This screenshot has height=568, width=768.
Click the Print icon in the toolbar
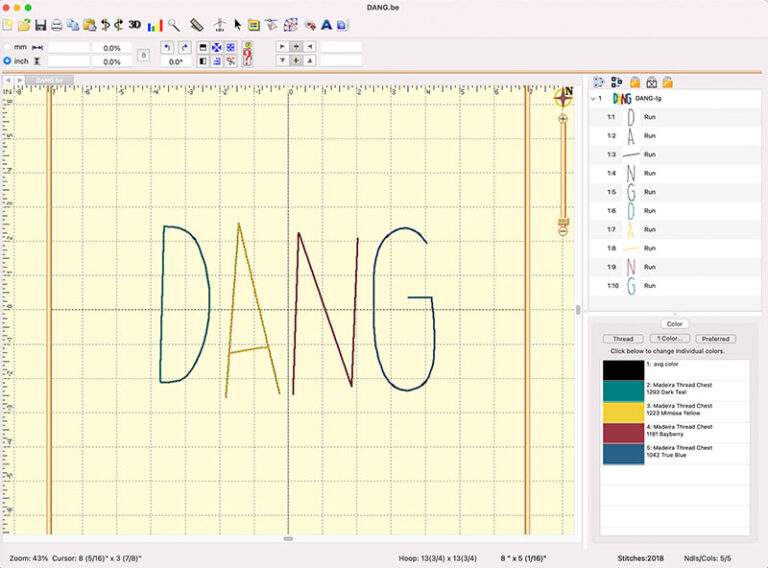(57, 24)
